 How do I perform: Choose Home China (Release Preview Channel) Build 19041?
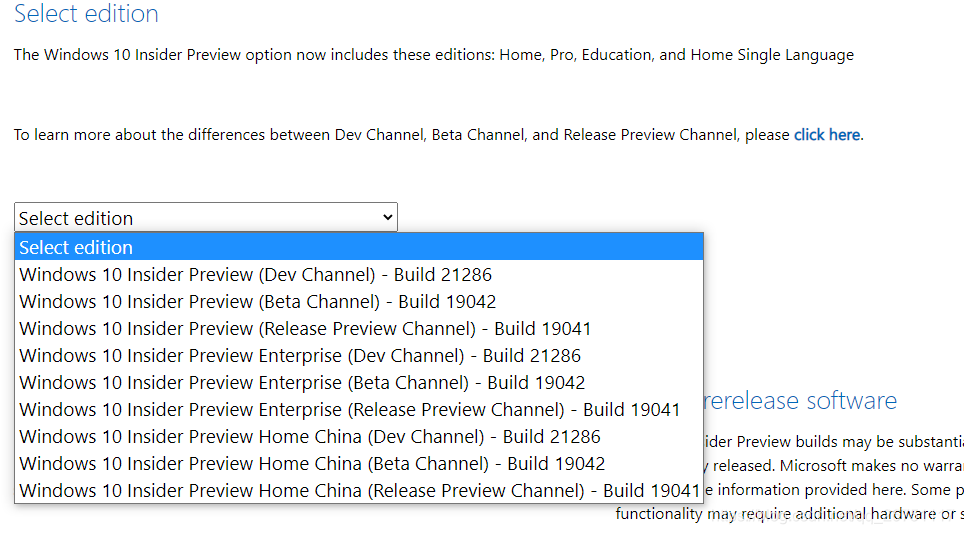coord(359,490)
